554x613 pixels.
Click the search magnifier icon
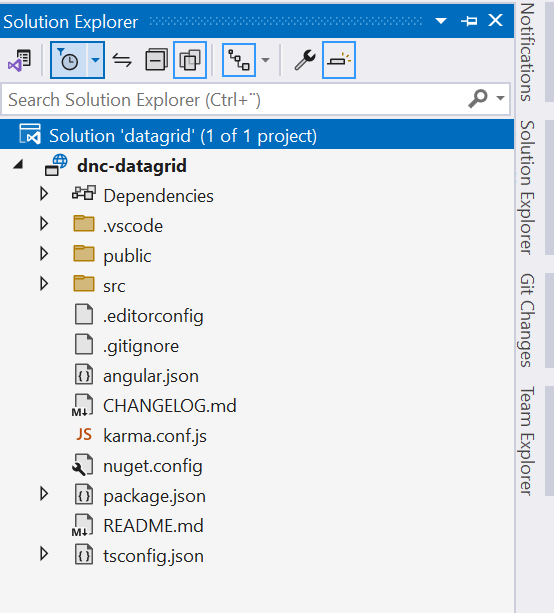(x=478, y=99)
